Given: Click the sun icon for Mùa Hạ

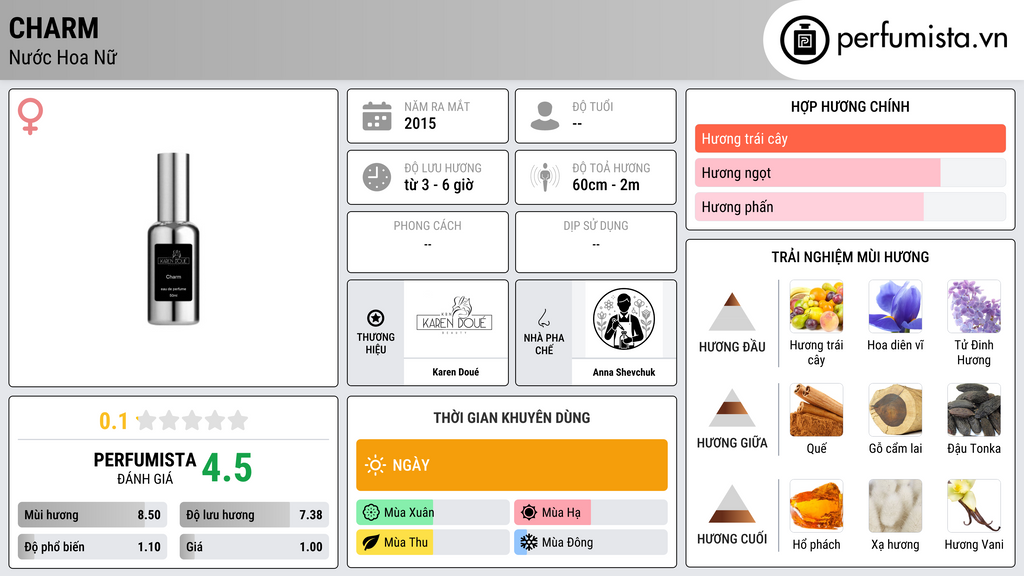Looking at the screenshot, I should (529, 513).
